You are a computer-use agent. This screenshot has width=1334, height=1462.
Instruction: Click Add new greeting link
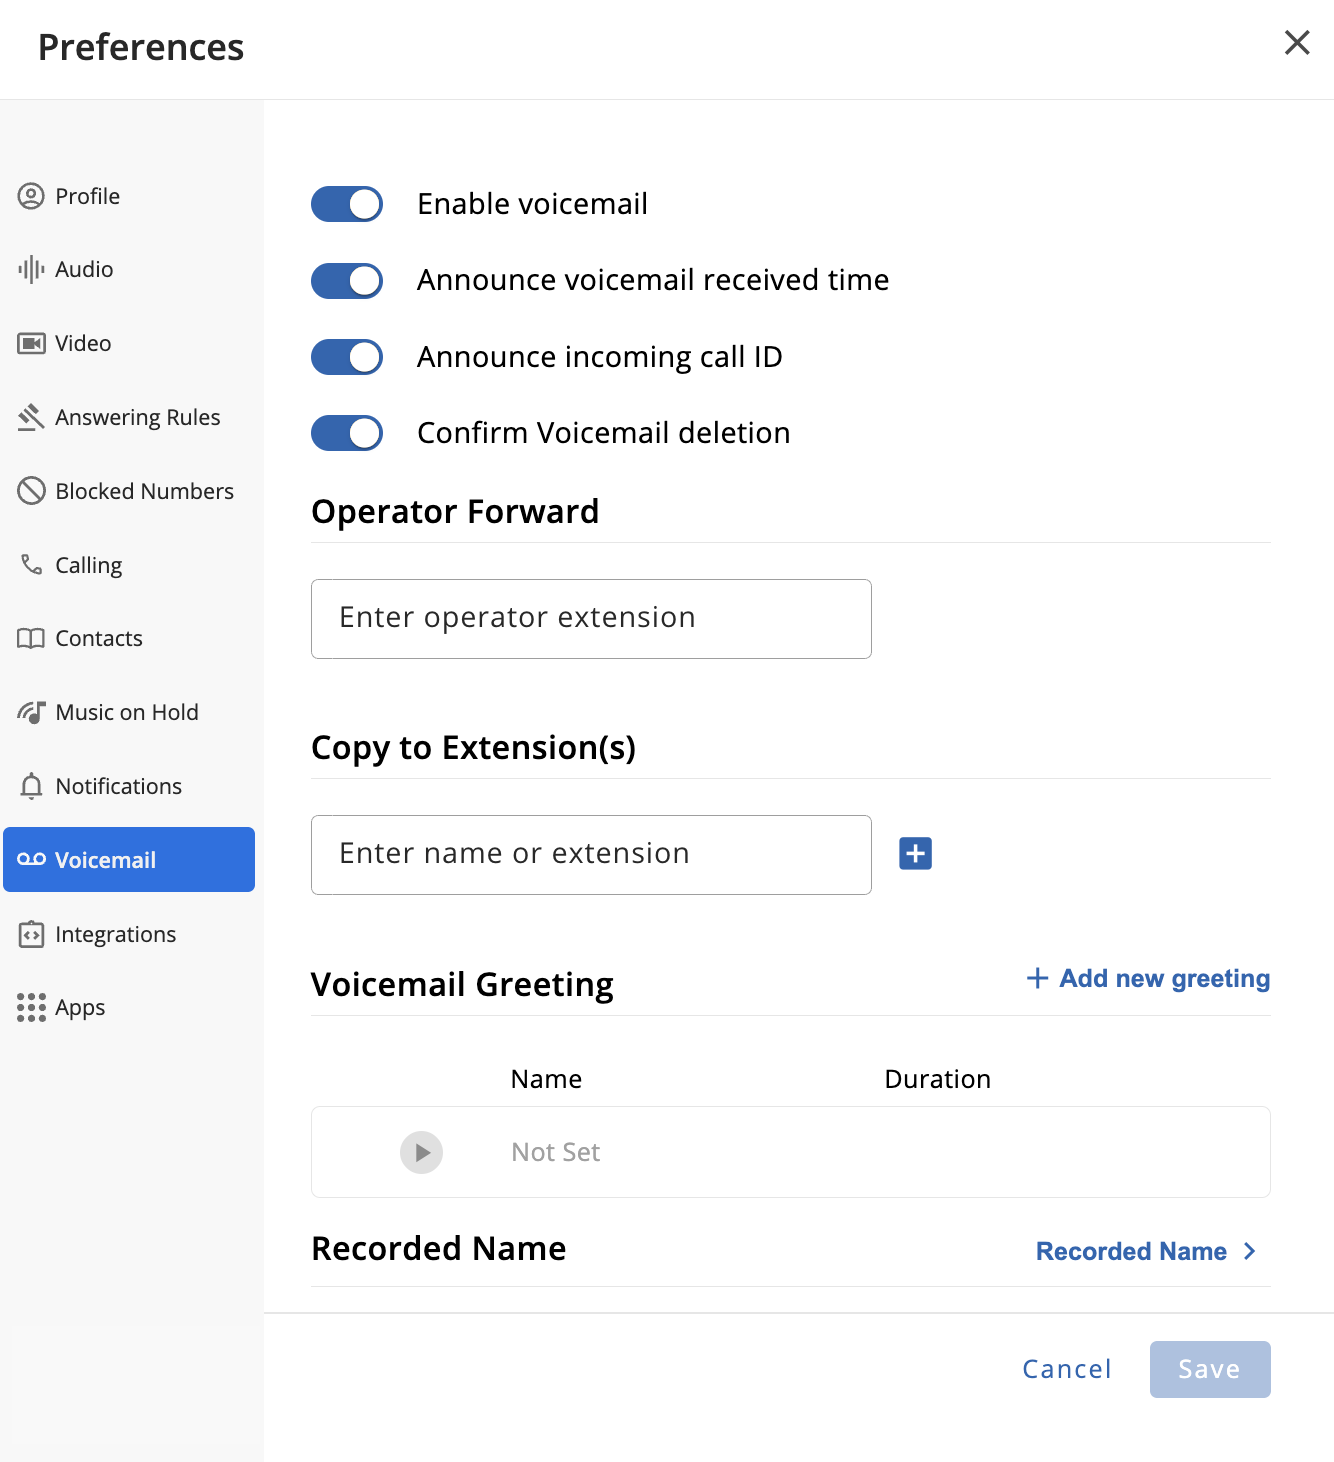pos(1148,978)
